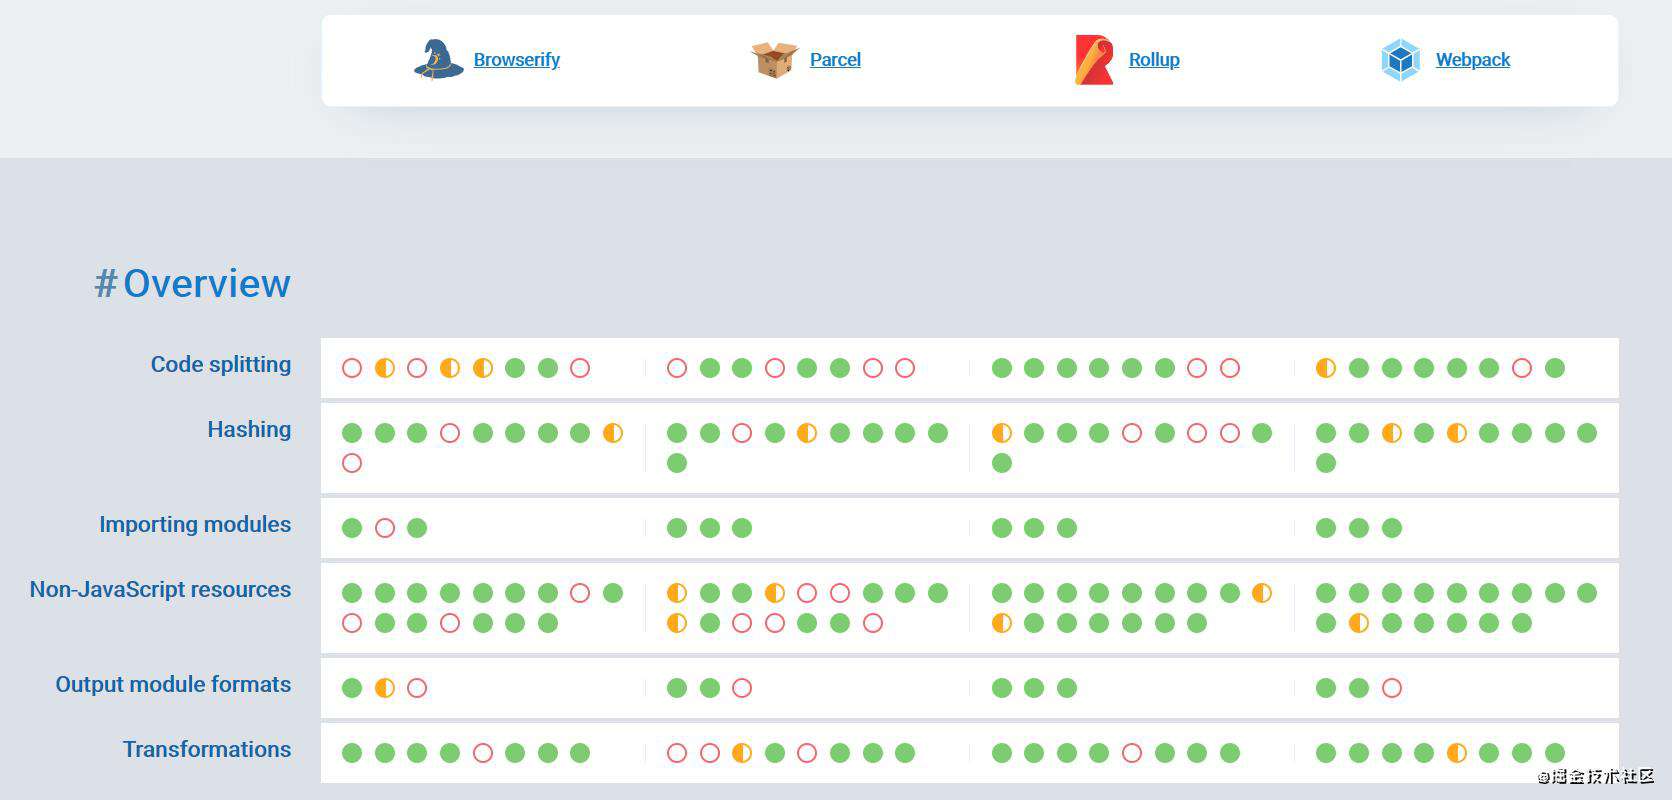Click half-orange dot in Parcel's Transformations row
The image size is (1672, 800).
pos(742,753)
